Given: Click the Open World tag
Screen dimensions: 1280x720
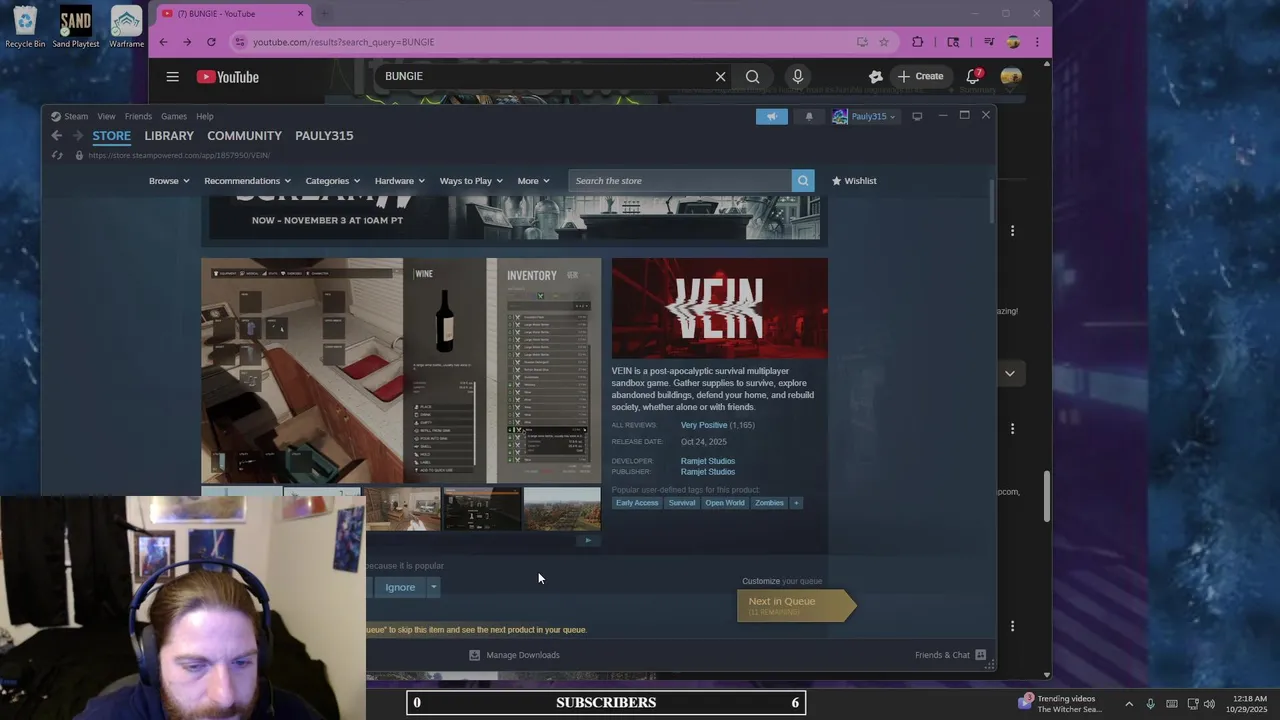Looking at the screenshot, I should (725, 503).
